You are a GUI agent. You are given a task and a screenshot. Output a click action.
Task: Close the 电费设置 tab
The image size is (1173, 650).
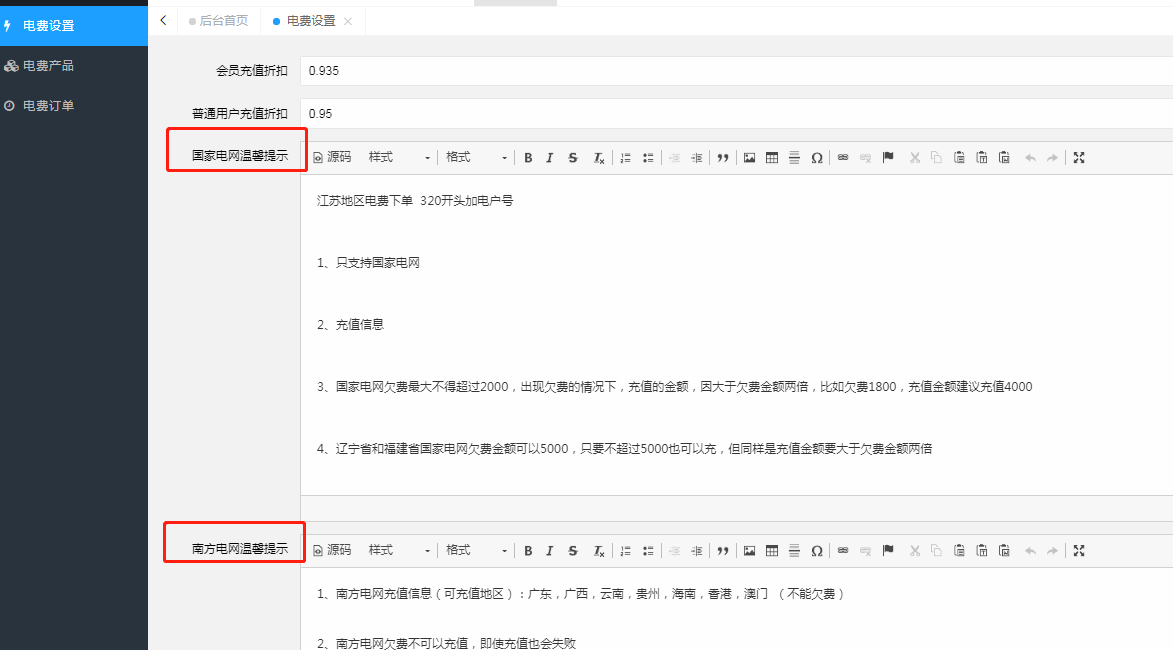(x=348, y=22)
